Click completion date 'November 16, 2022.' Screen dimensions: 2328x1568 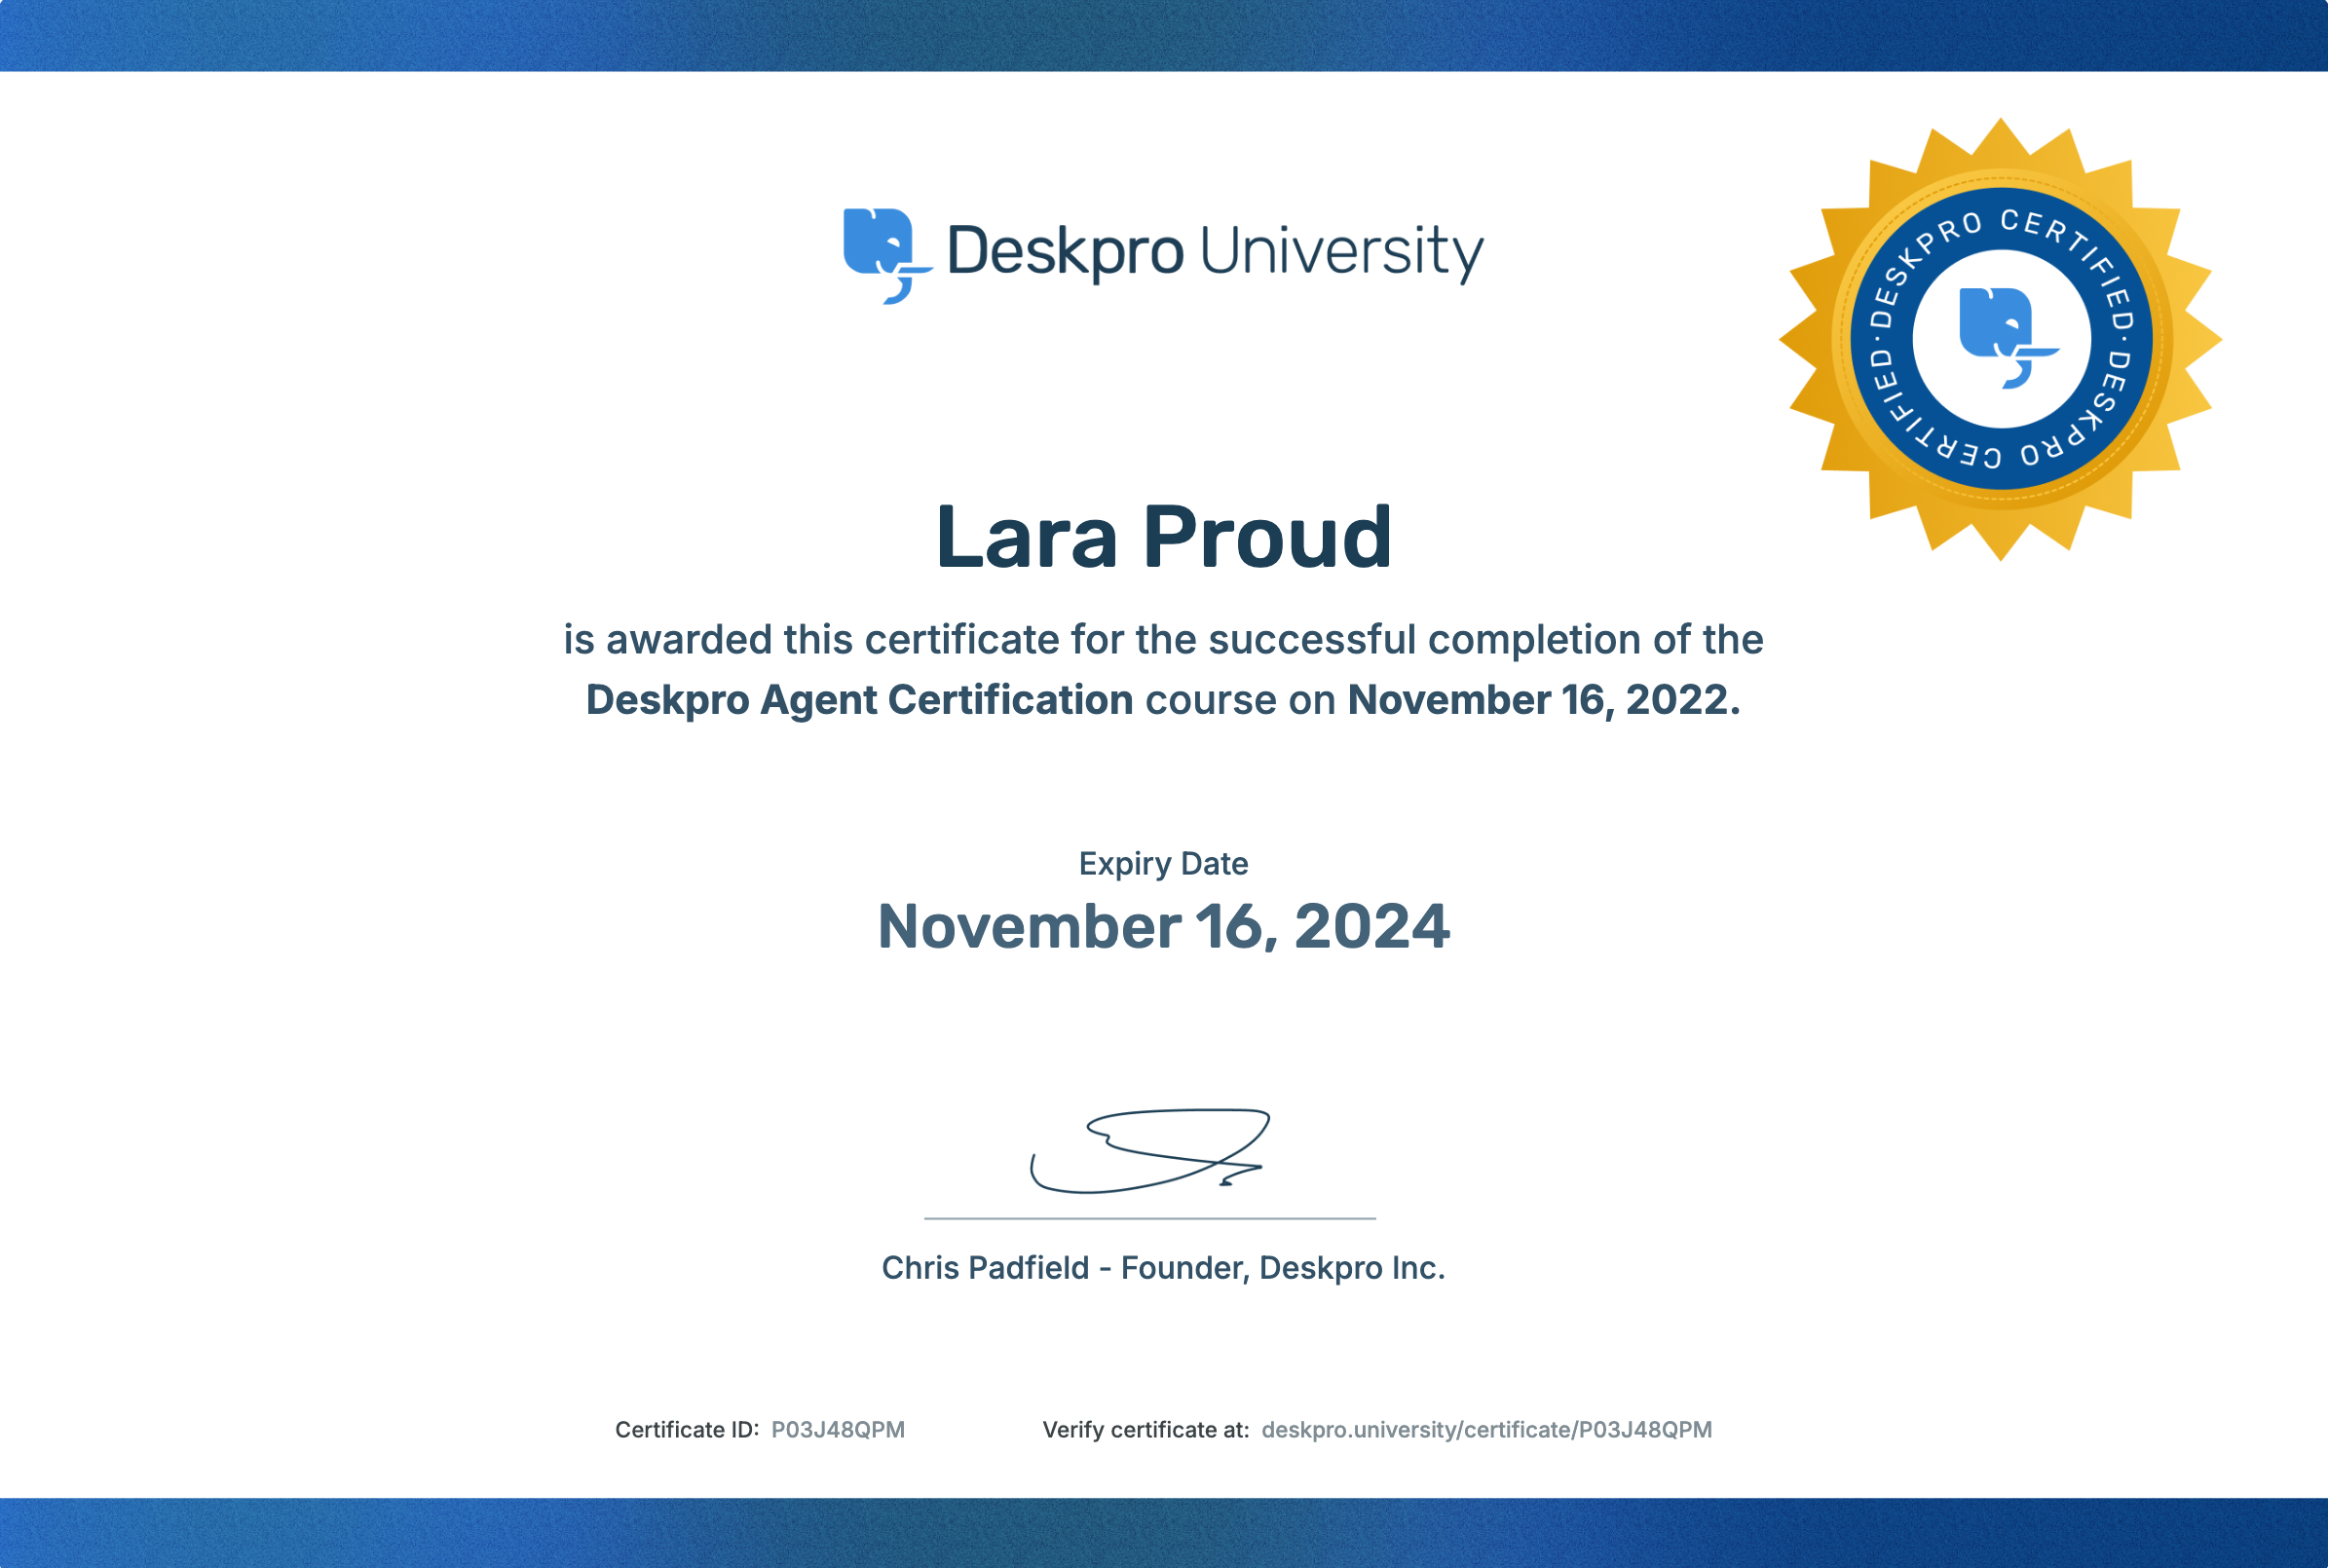(x=1544, y=700)
